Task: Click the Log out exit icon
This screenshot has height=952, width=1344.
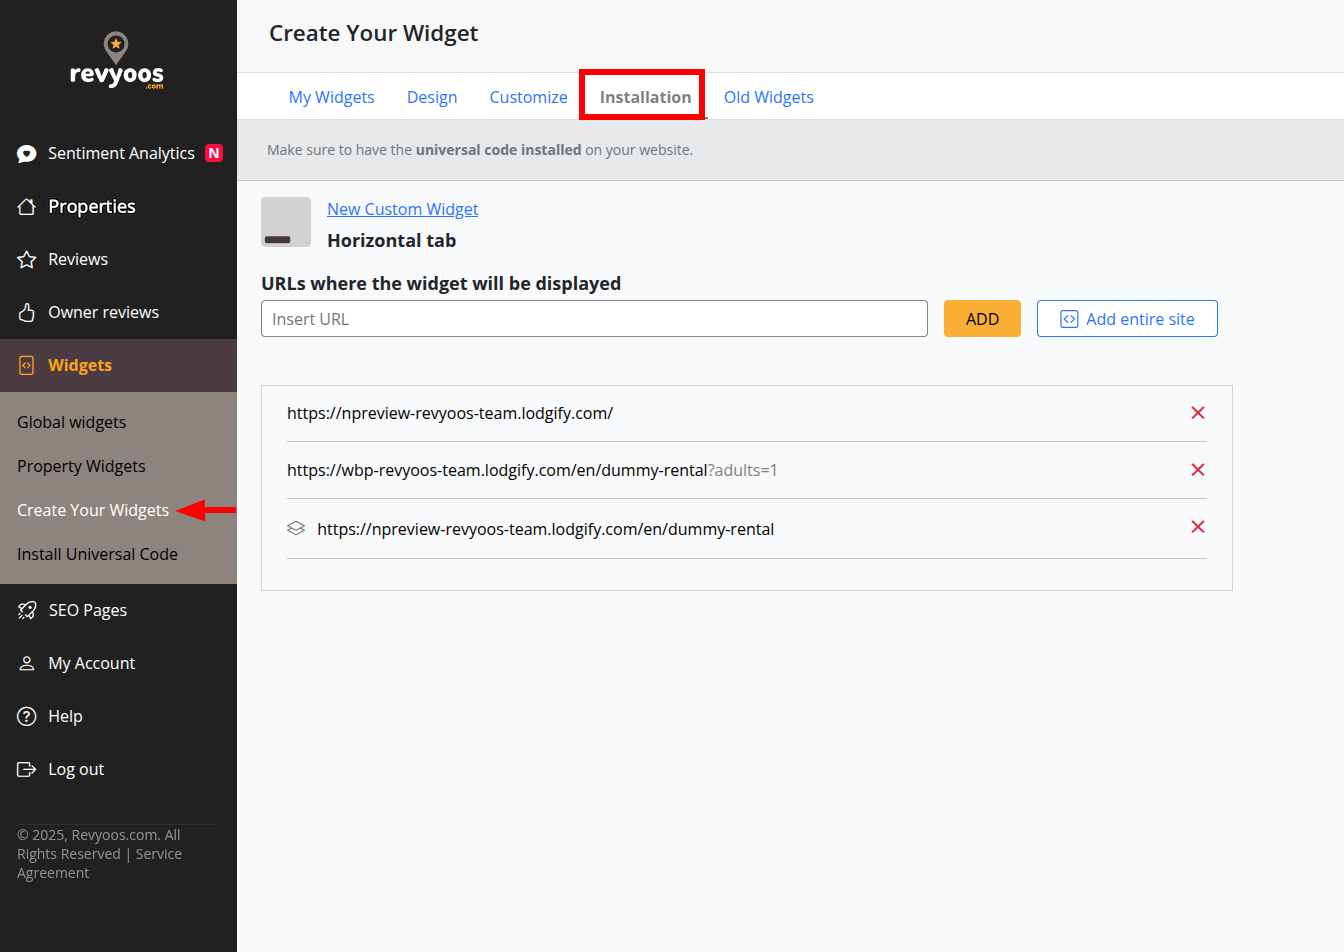Action: tap(27, 769)
